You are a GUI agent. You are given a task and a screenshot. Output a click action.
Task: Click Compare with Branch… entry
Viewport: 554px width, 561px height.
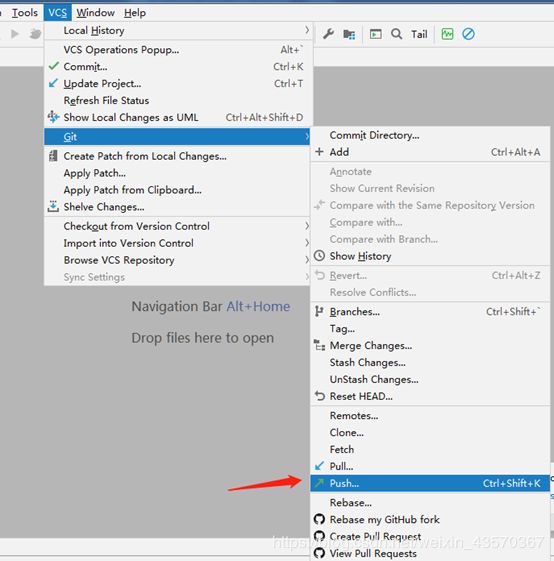pyautogui.click(x=430, y=239)
